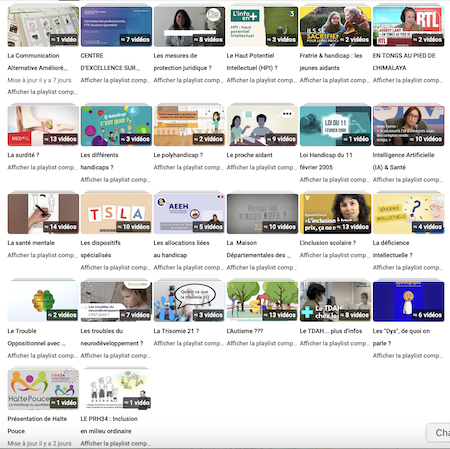The image size is (450, 449).
Task: Click title Les mesures de protection juridique
Action: coord(182,62)
